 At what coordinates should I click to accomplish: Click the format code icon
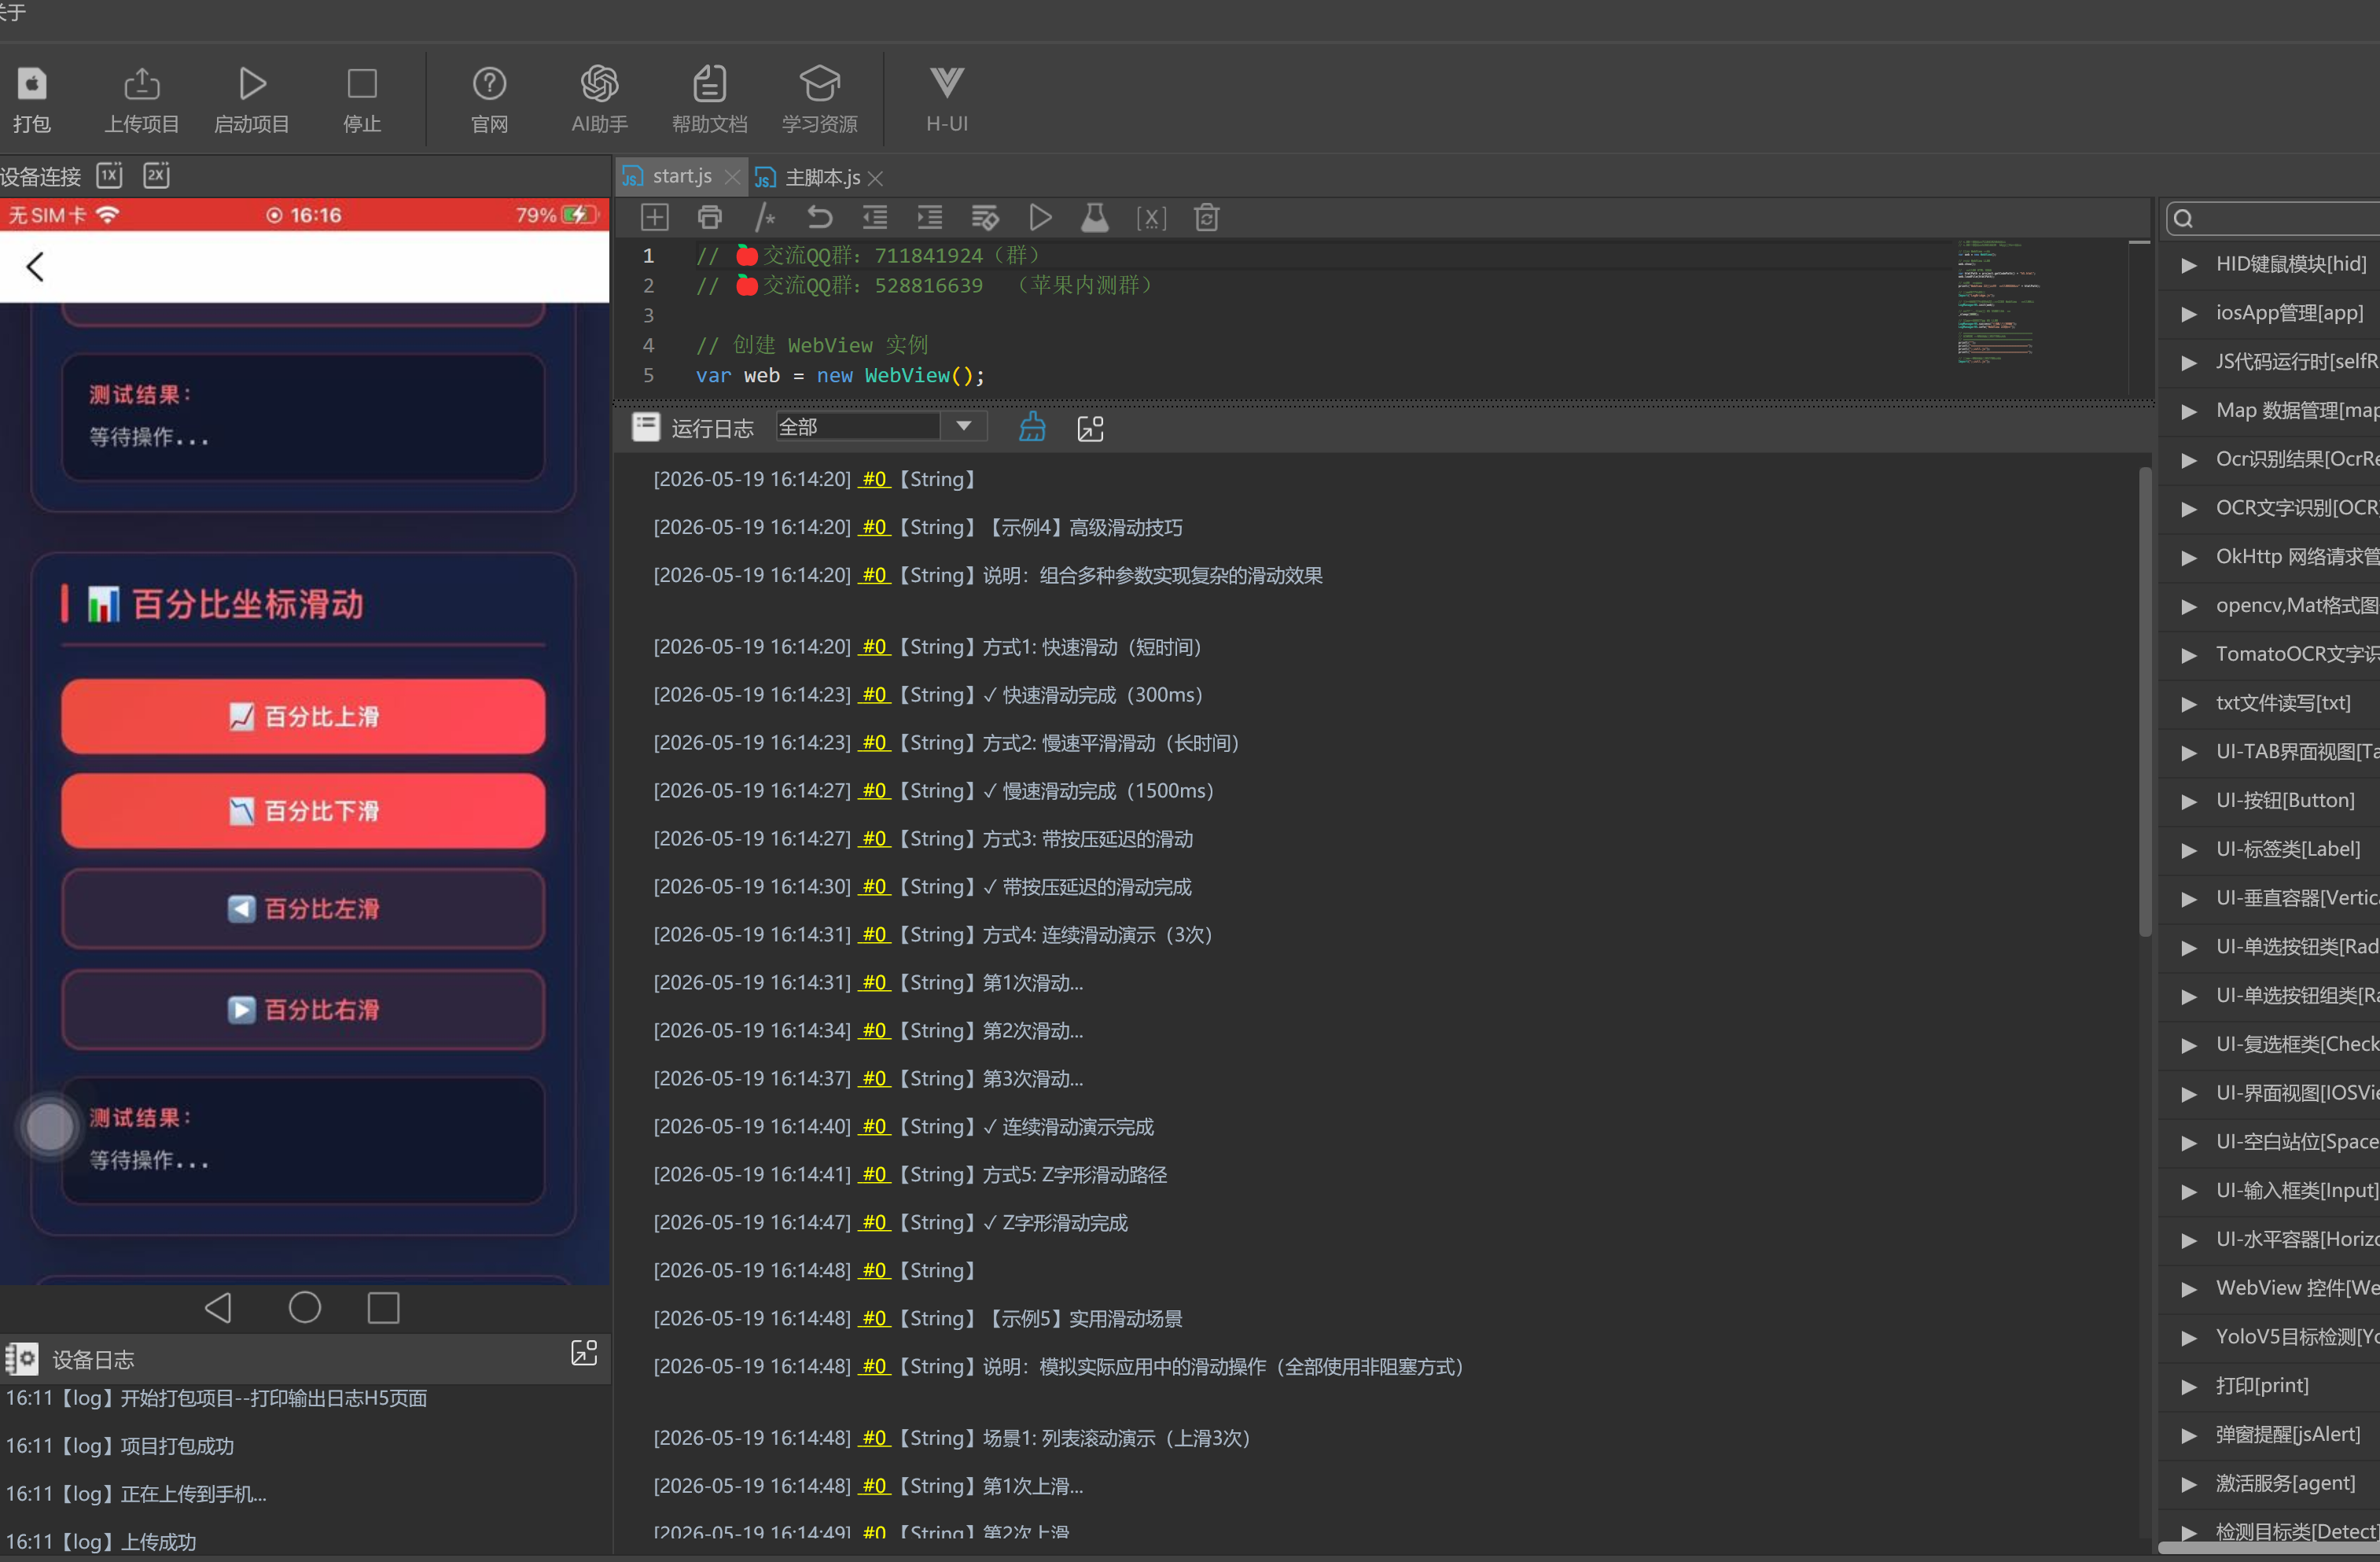(985, 217)
